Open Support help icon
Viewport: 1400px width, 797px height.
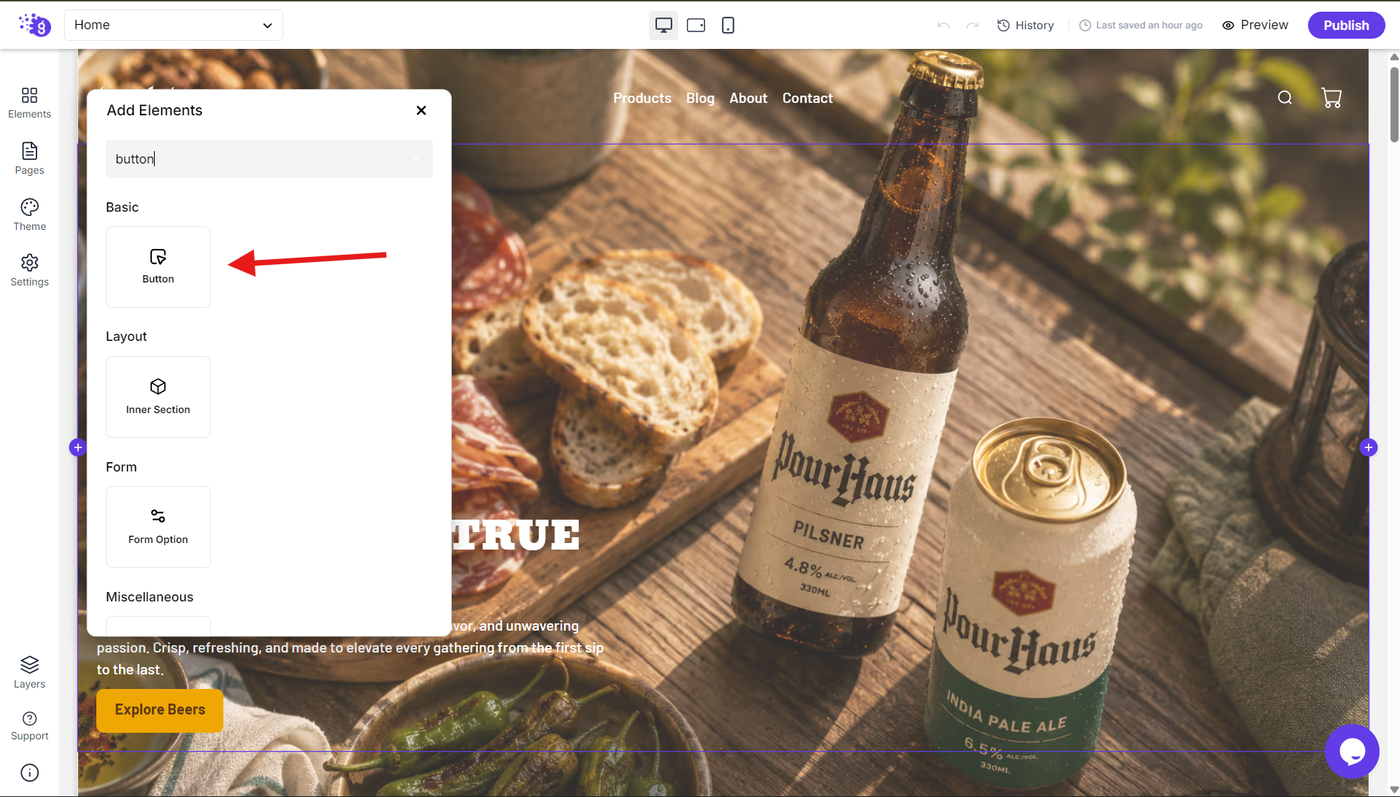29,726
